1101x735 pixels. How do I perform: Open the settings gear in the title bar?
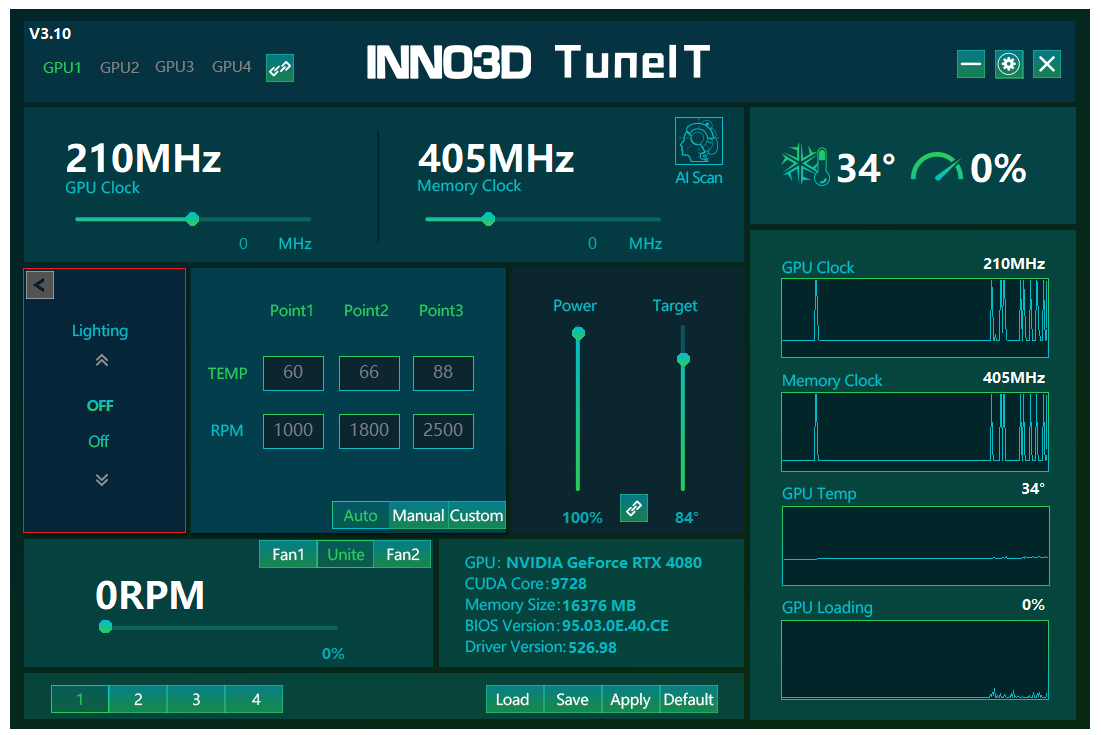1009,65
